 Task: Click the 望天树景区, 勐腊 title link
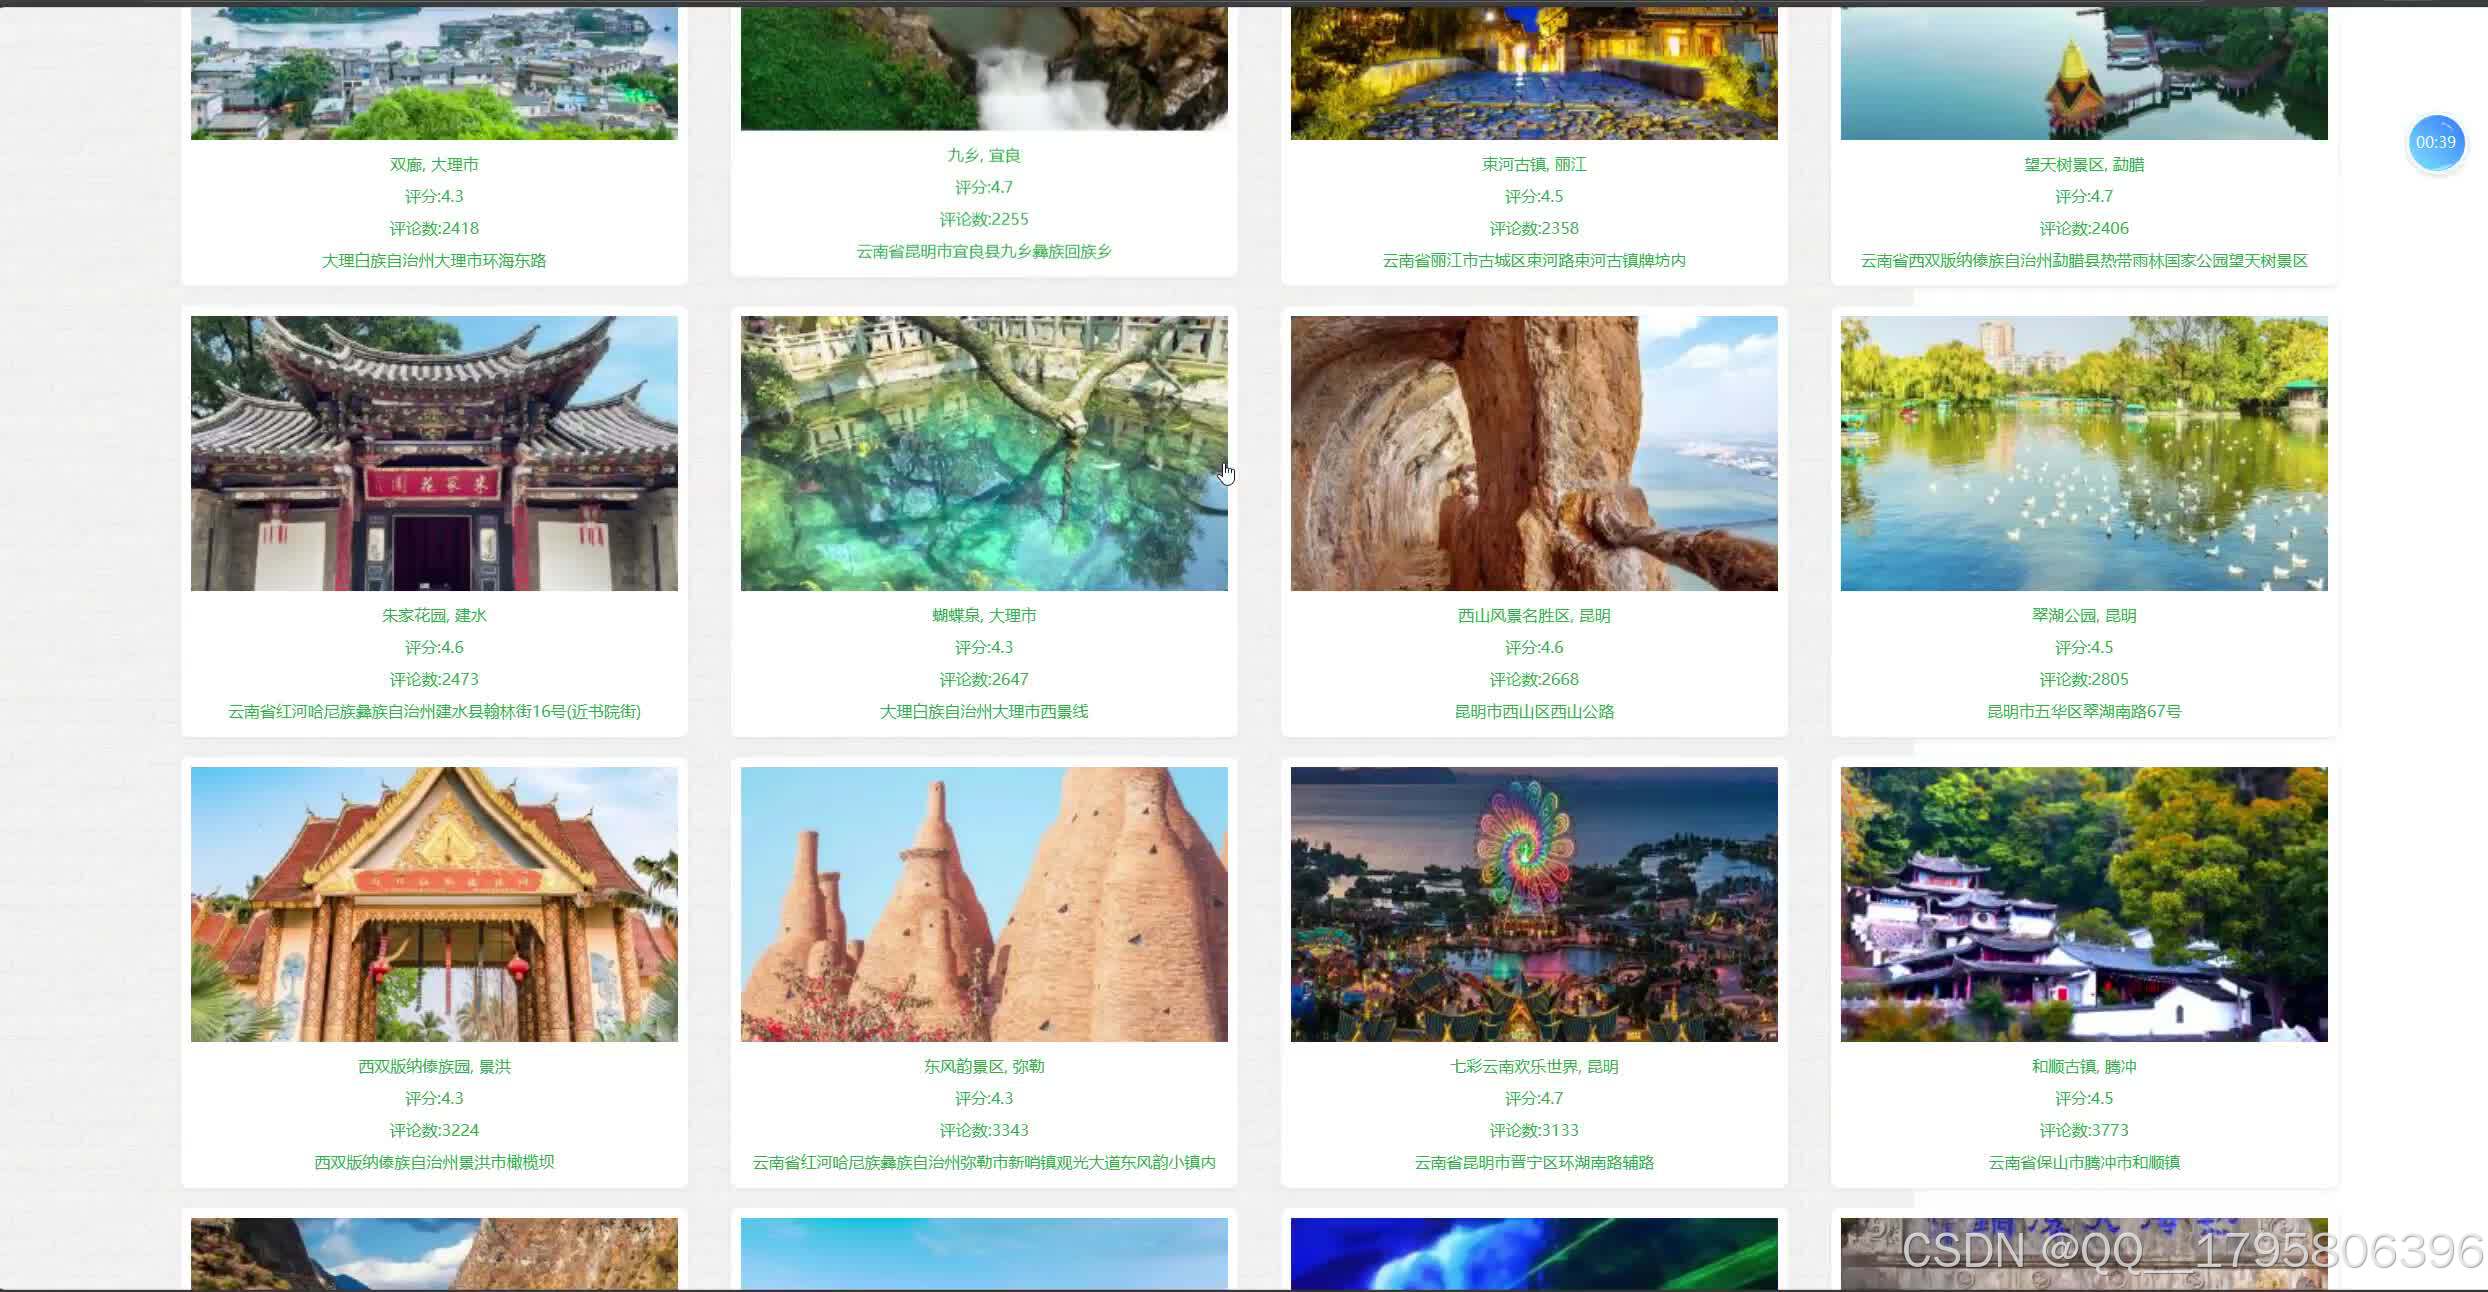[x=2084, y=165]
